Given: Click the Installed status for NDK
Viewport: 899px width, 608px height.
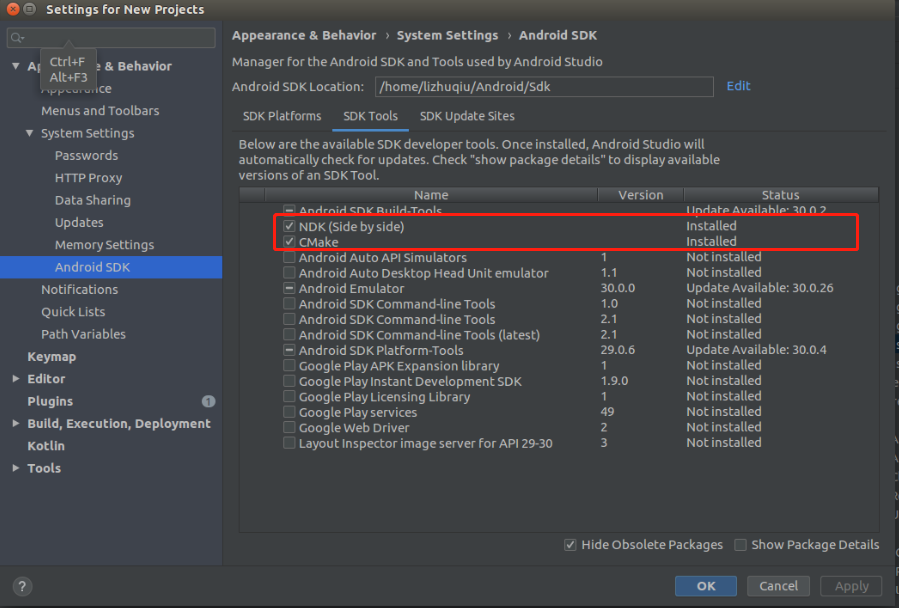Looking at the screenshot, I should pyautogui.click(x=711, y=226).
